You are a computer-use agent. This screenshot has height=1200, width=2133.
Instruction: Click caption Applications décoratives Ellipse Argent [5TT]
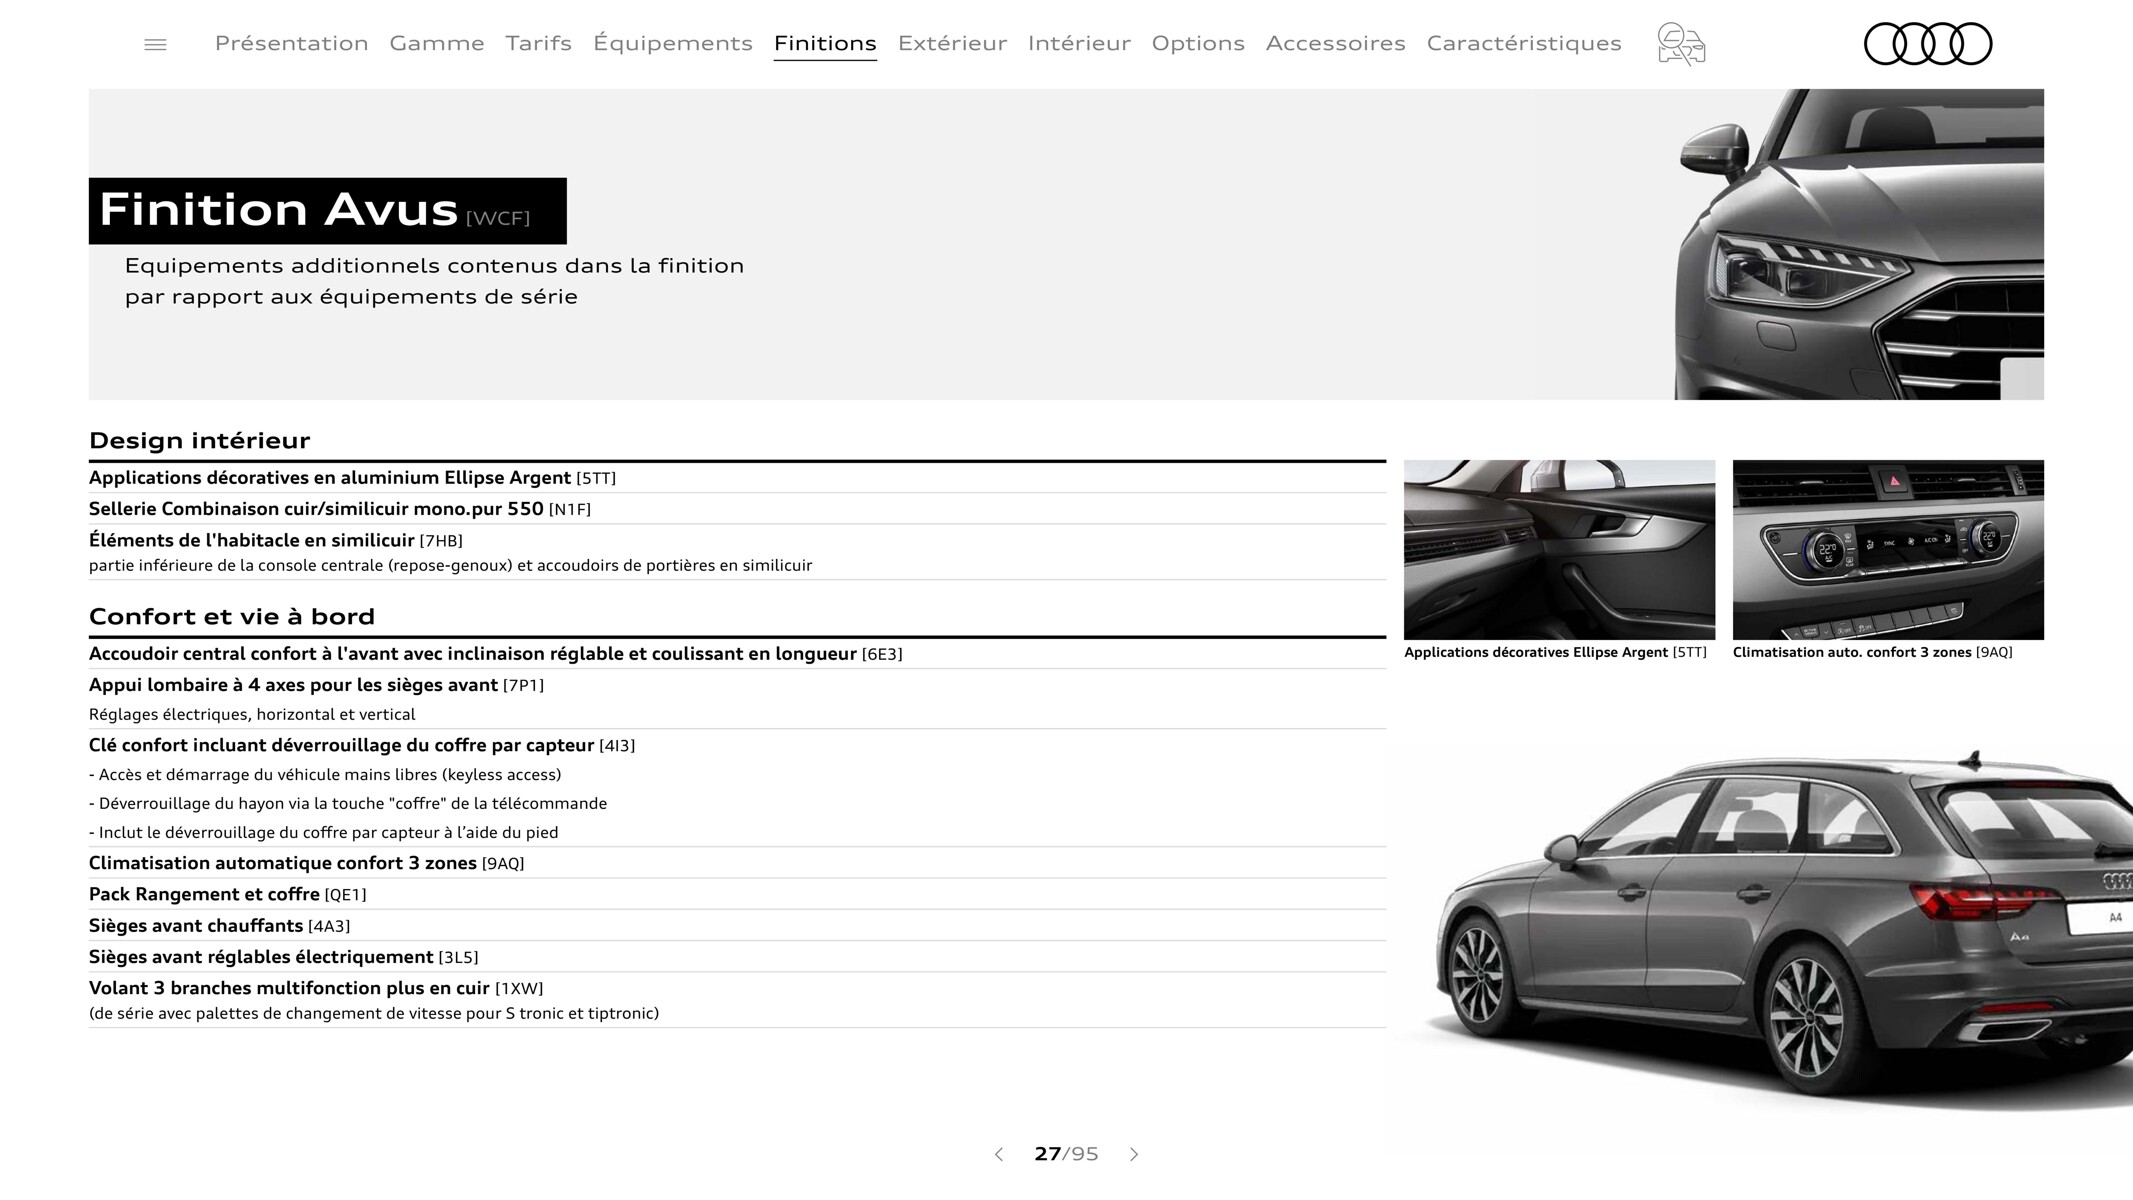point(1555,652)
